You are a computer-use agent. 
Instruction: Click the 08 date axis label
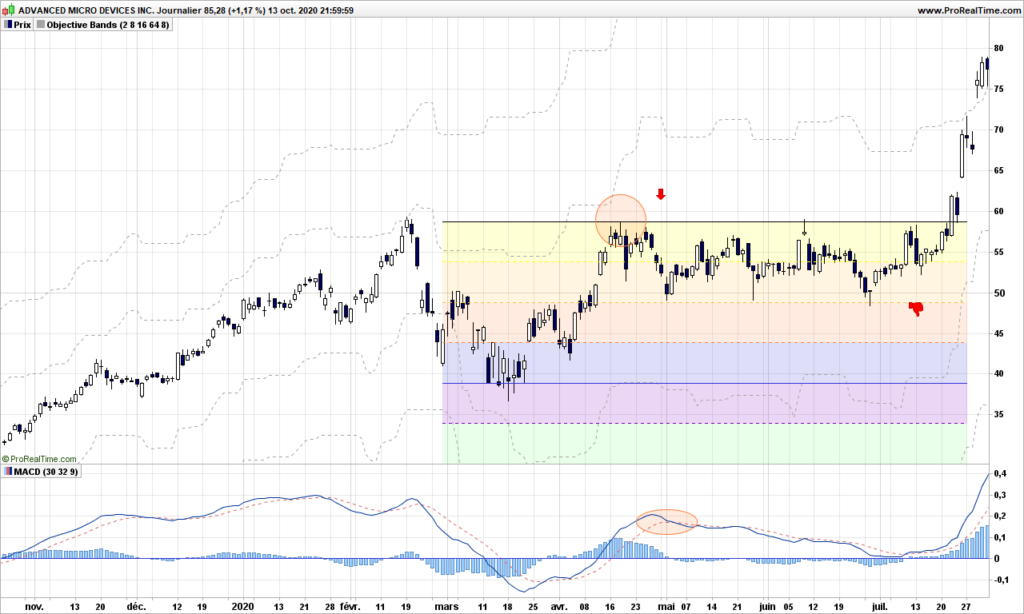coord(584,607)
